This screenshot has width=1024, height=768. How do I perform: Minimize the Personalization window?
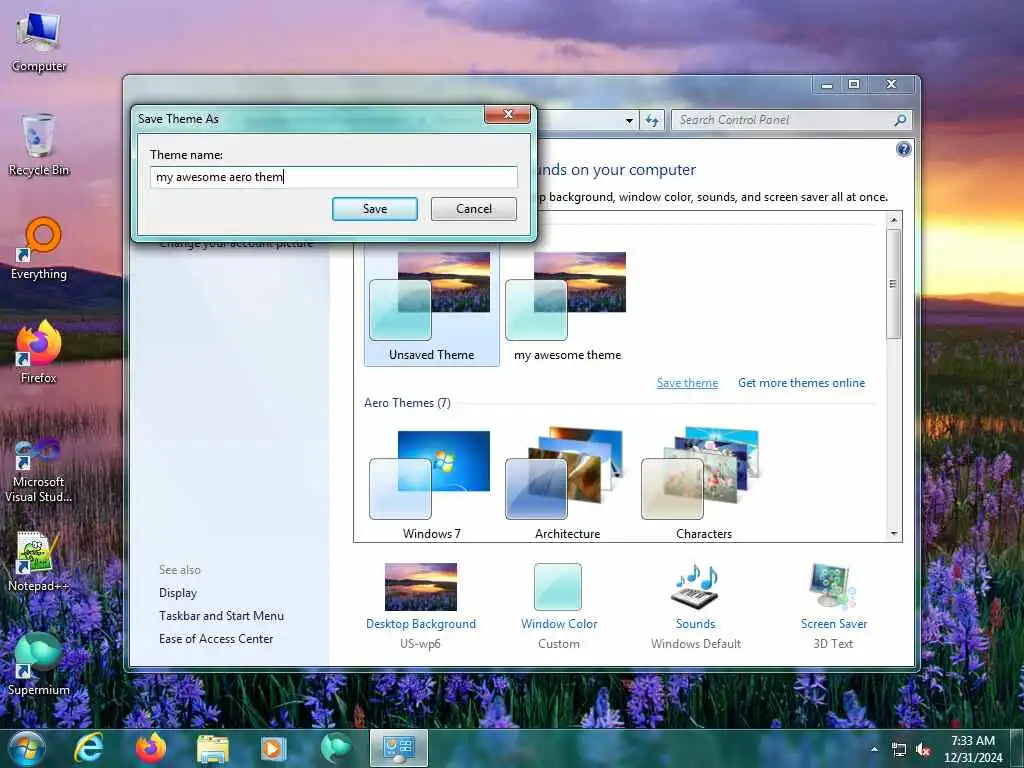827,84
